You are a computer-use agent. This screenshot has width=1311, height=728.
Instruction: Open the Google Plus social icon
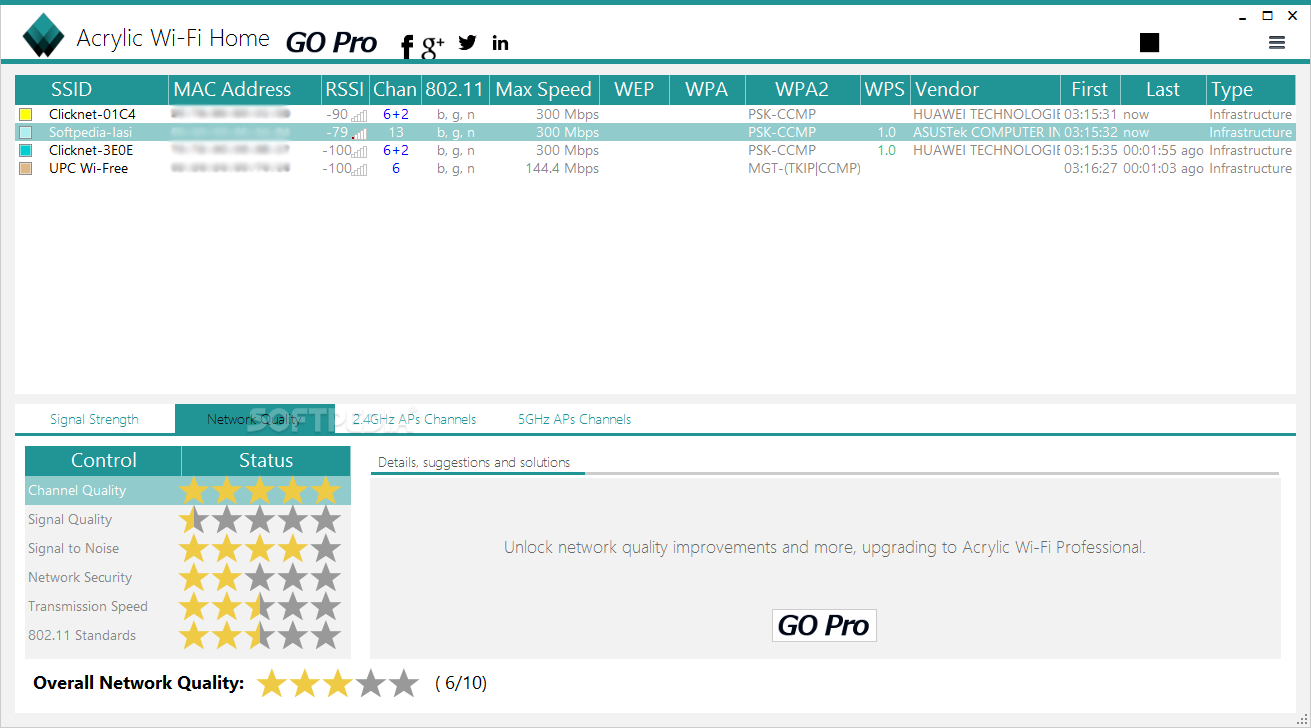point(433,44)
